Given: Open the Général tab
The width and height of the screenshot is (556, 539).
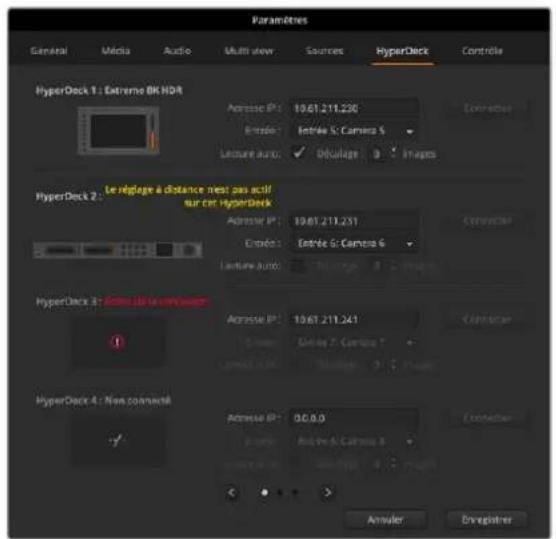Looking at the screenshot, I should pyautogui.click(x=49, y=51).
